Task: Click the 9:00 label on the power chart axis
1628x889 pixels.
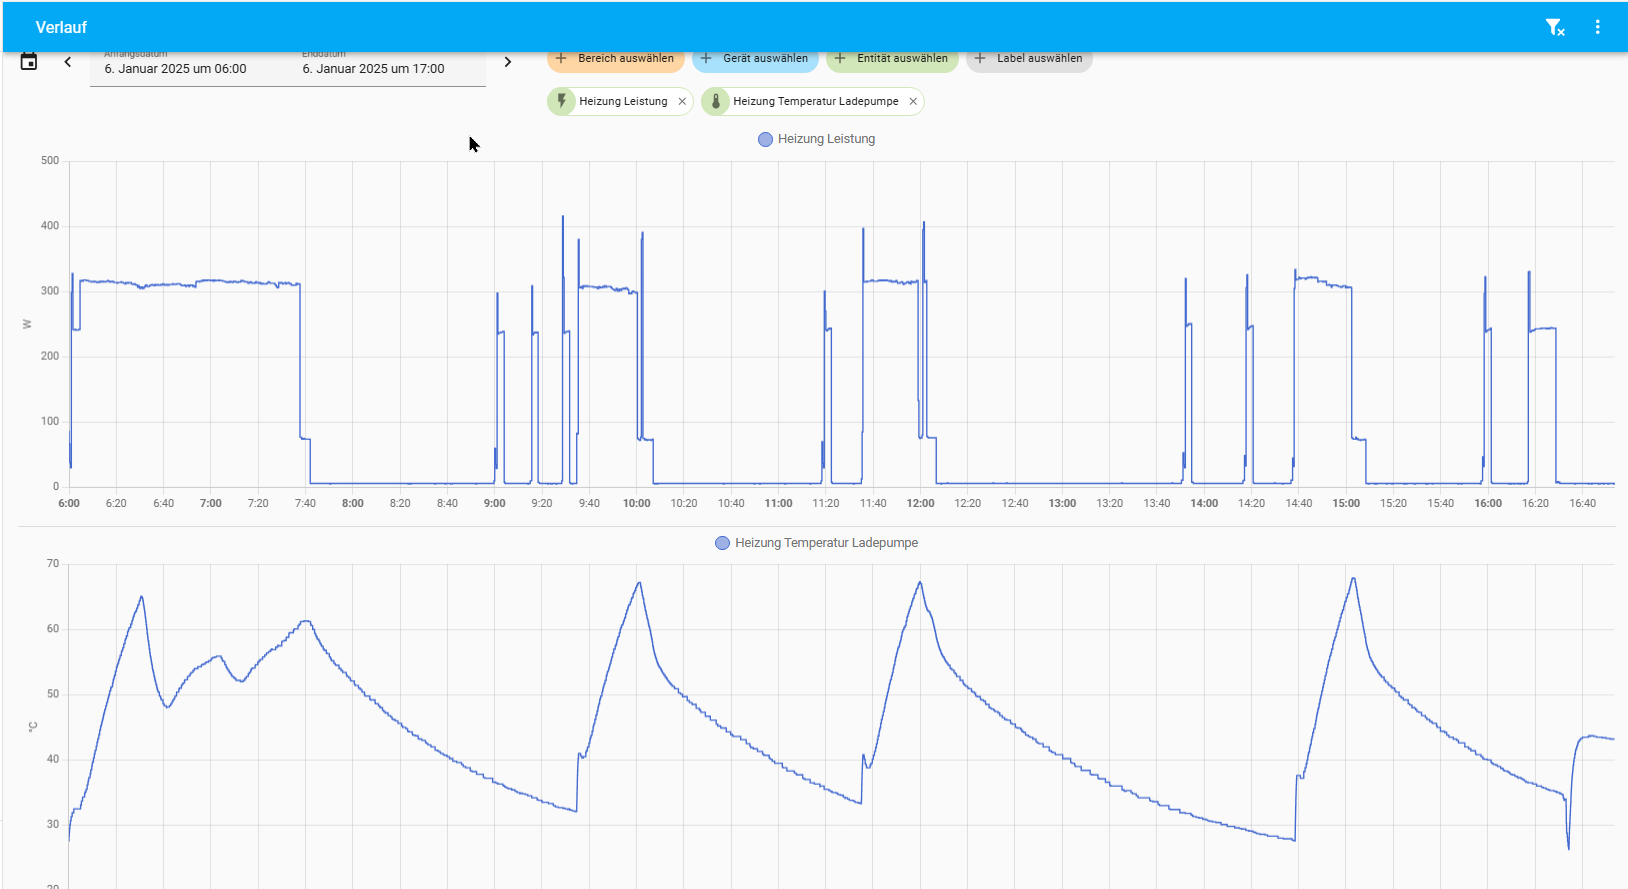Action: (495, 503)
